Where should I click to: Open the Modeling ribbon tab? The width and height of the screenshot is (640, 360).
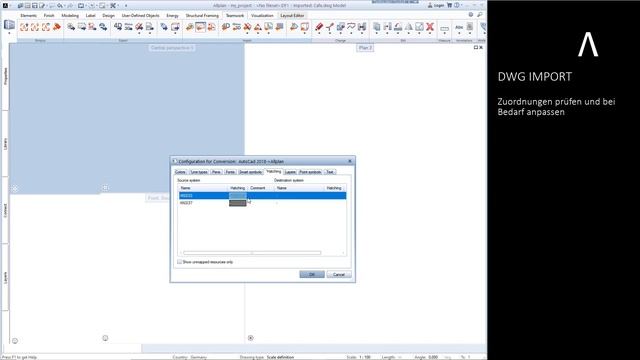[70, 16]
